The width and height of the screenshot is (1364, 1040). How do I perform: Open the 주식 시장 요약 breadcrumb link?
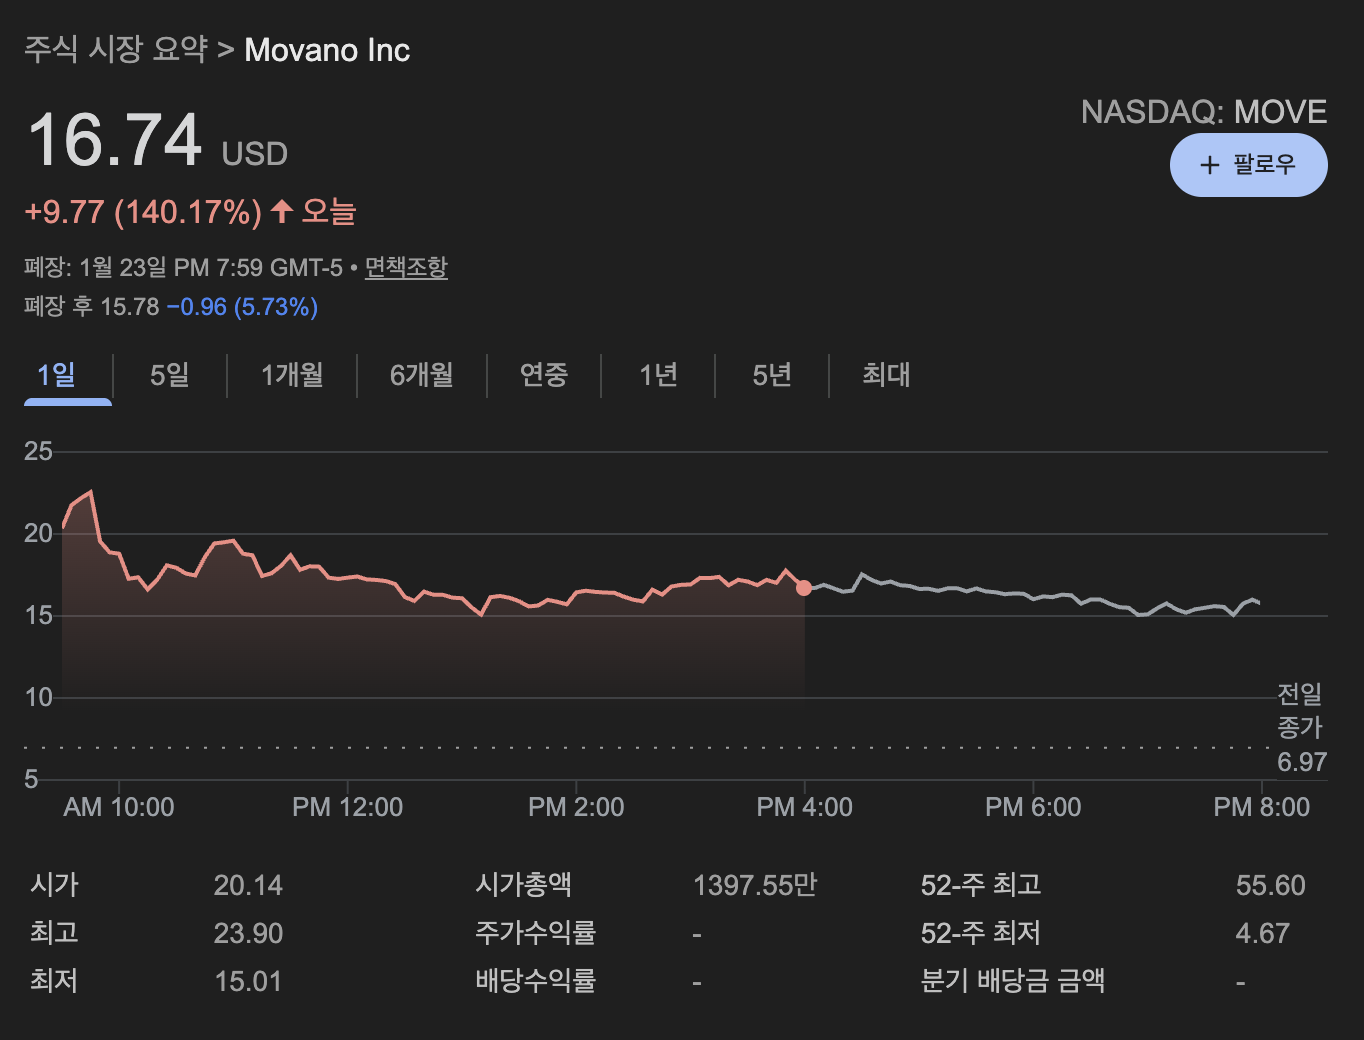(x=116, y=49)
